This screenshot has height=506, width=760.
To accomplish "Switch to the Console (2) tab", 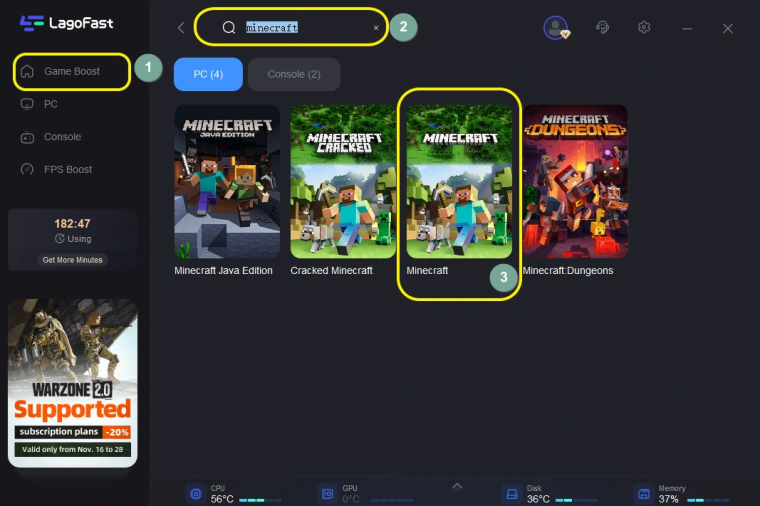I will point(294,74).
